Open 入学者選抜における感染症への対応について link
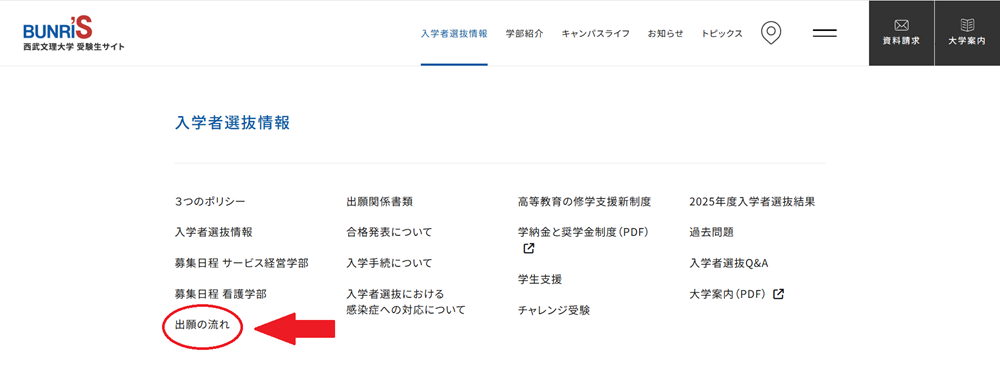Screen dimensions: 1000x383 point(406,302)
